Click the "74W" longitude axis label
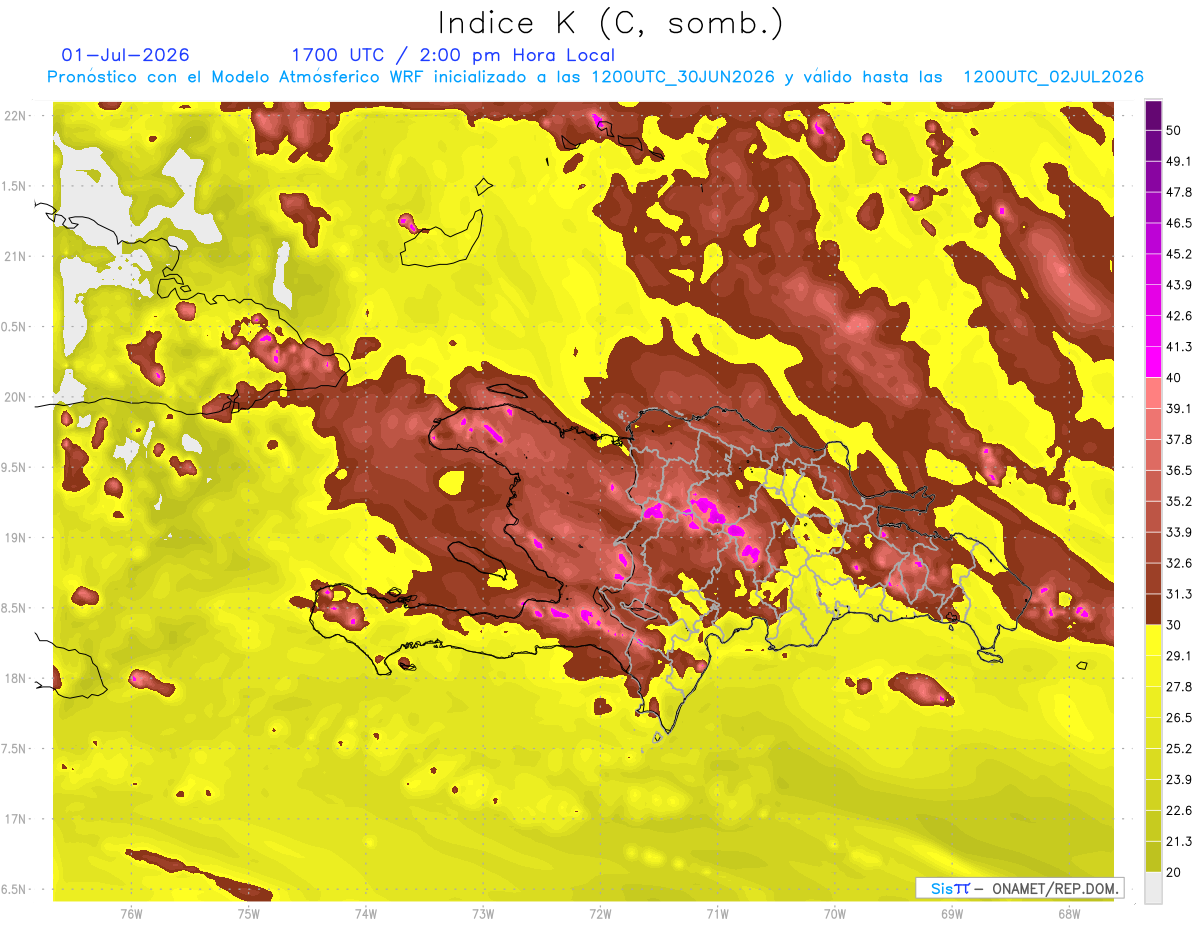 (x=366, y=914)
